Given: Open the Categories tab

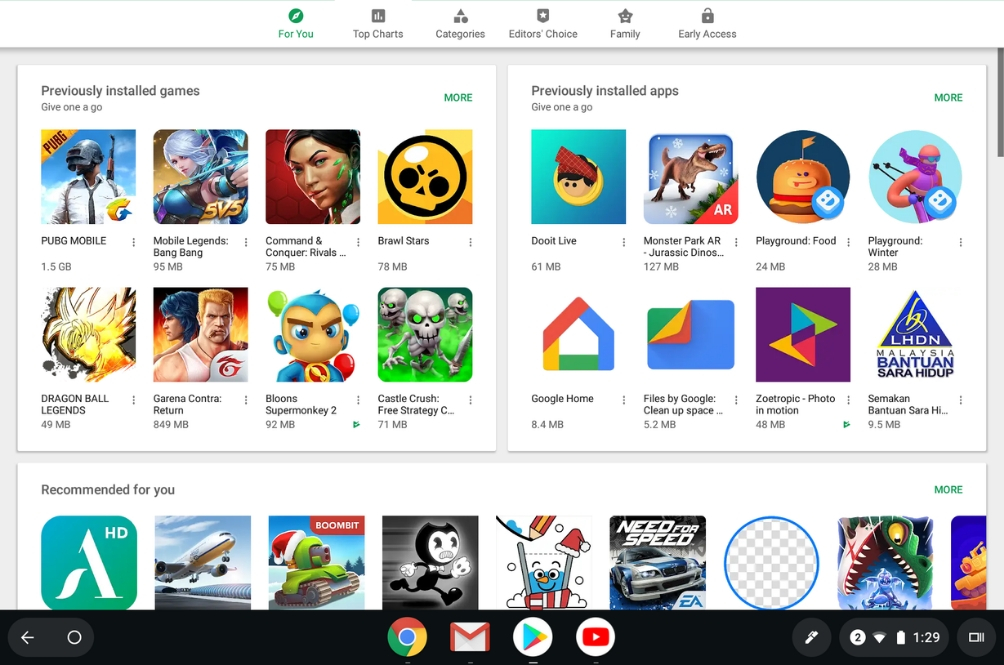Looking at the screenshot, I should (x=460, y=24).
